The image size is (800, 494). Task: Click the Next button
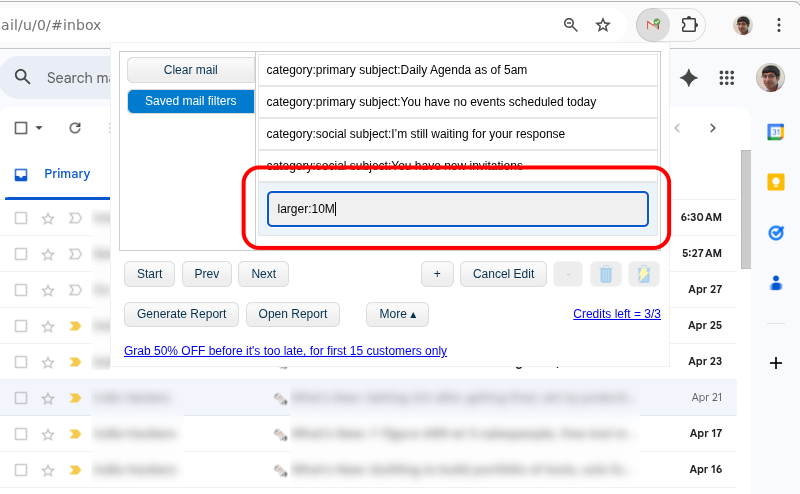pos(263,274)
